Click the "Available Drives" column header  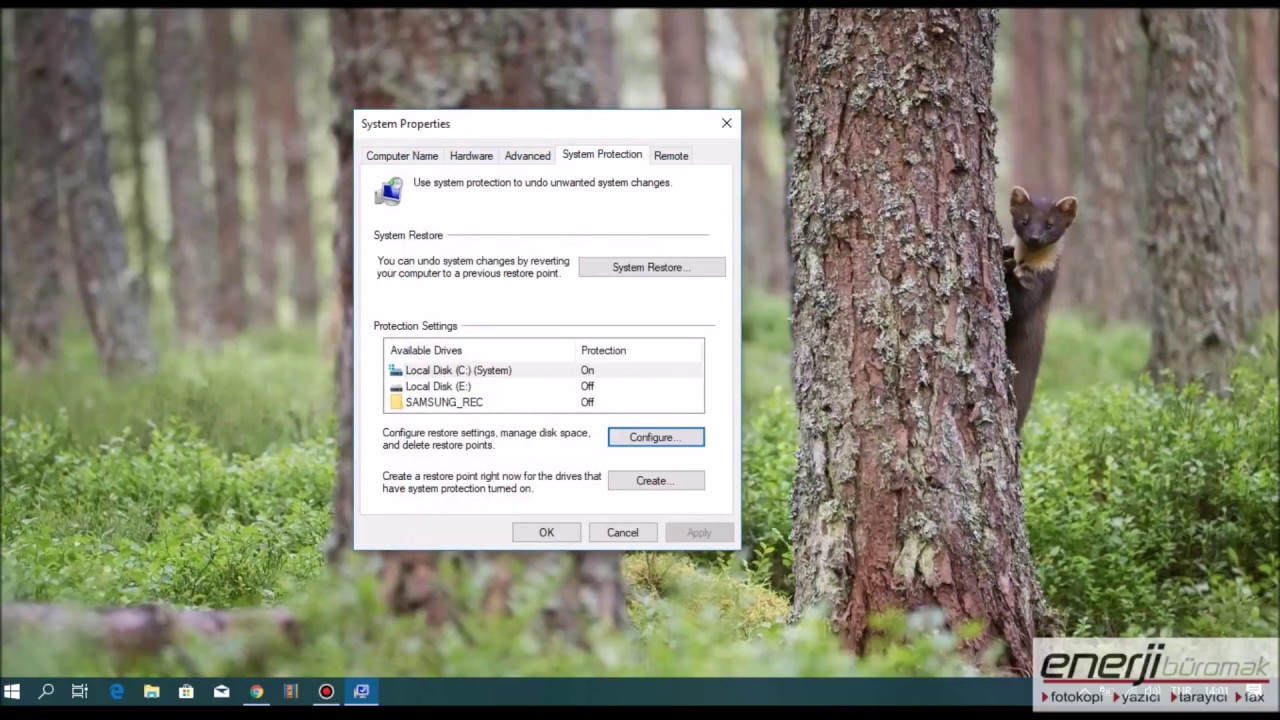[x=426, y=351]
